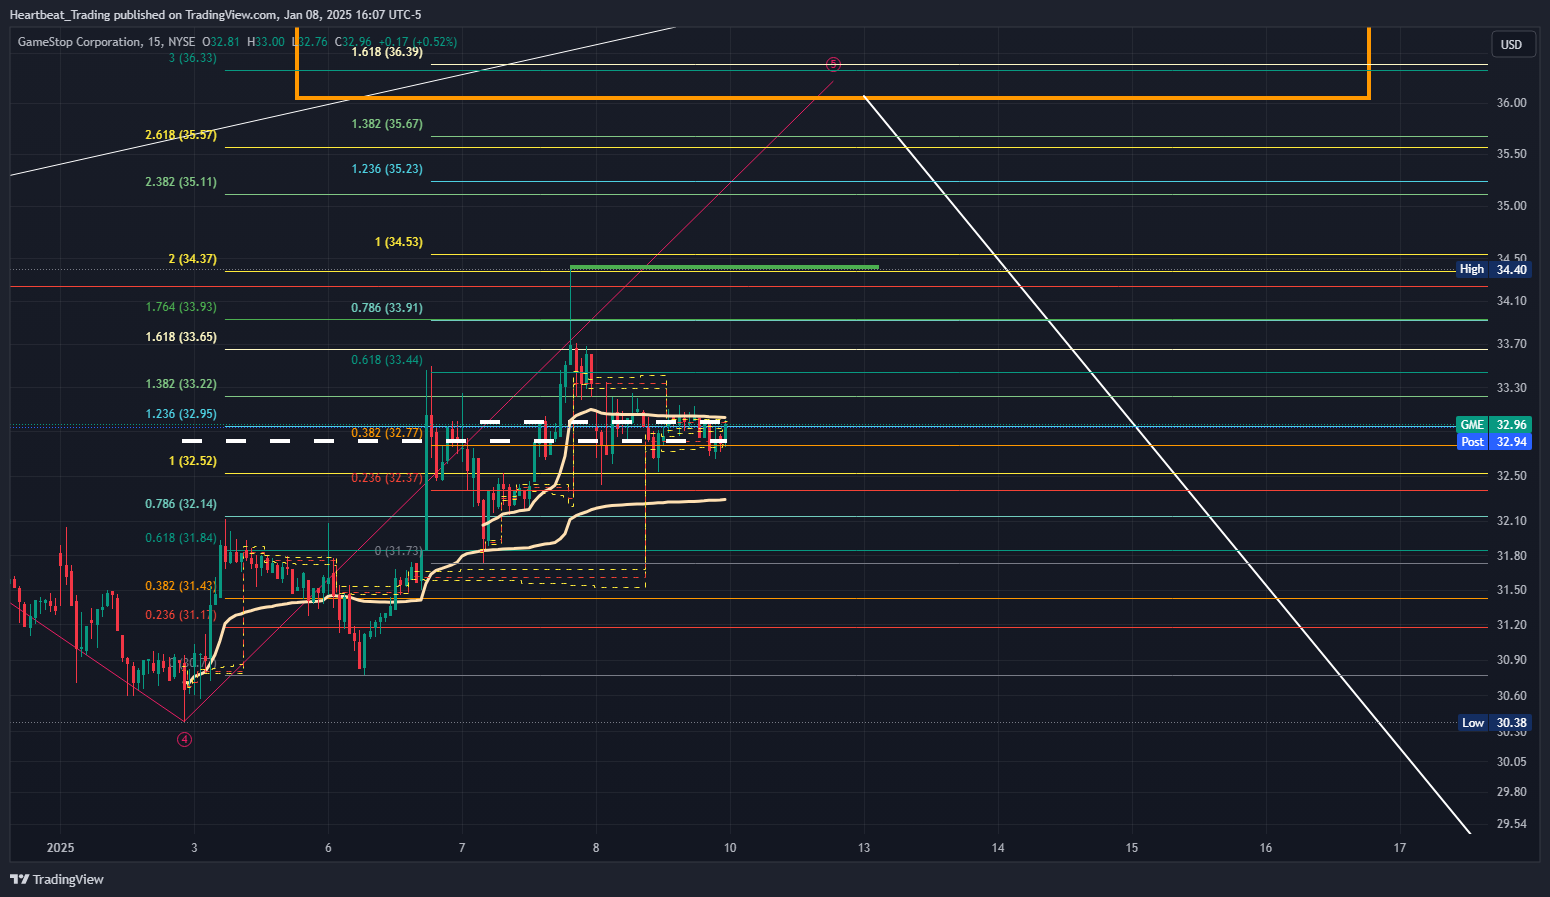Viewport: 1550px width, 897px height.
Task: Click the 30.05 tick on price axis
Action: pyautogui.click(x=1511, y=762)
